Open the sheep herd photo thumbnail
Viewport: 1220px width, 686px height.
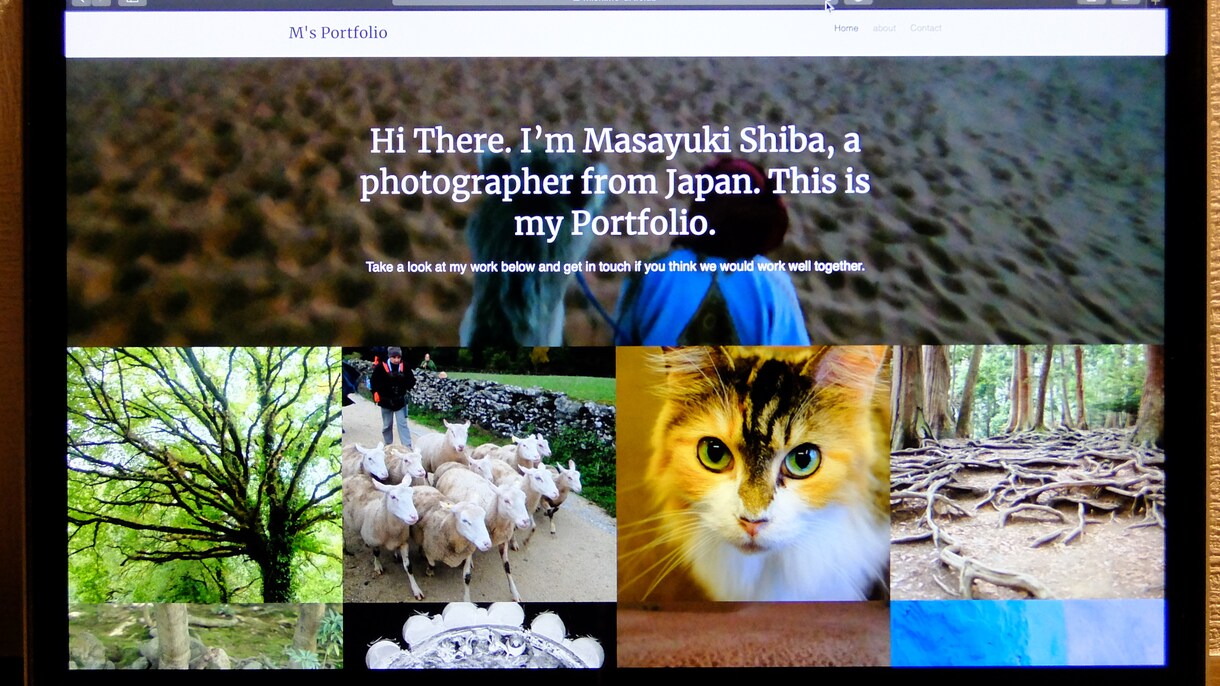(479, 475)
